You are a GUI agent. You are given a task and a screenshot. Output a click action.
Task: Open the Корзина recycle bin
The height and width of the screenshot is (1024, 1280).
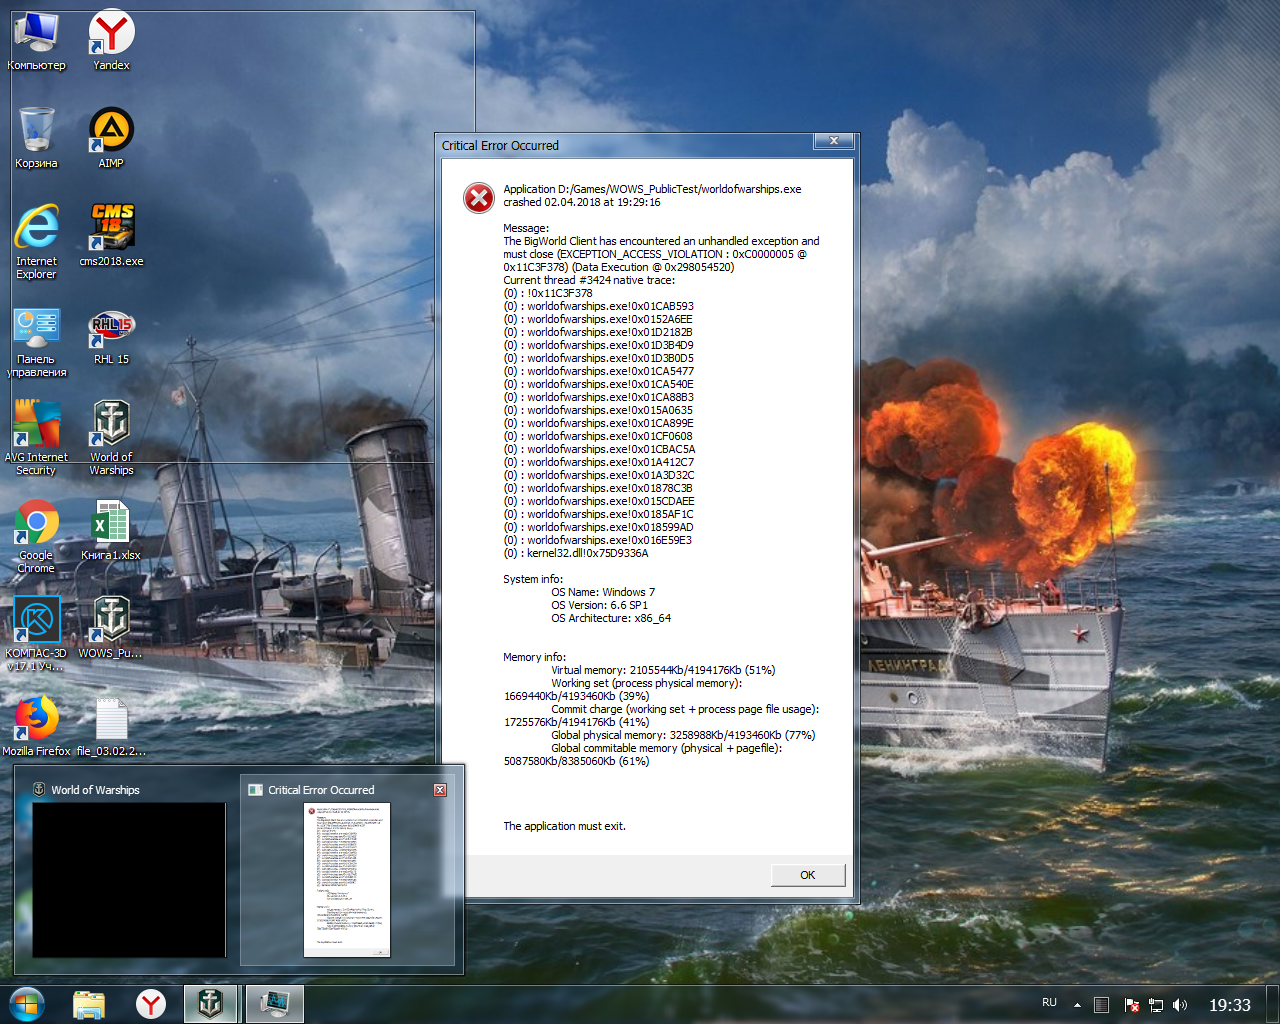[x=37, y=131]
